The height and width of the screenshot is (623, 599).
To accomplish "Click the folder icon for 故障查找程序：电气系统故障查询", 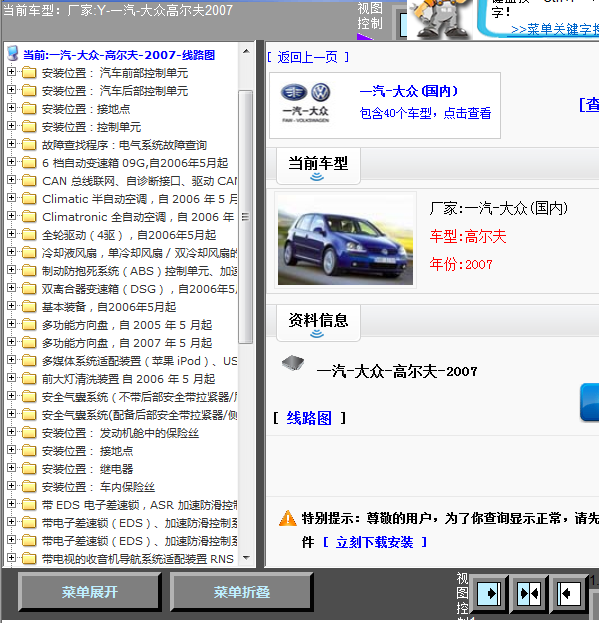I will (x=29, y=145).
